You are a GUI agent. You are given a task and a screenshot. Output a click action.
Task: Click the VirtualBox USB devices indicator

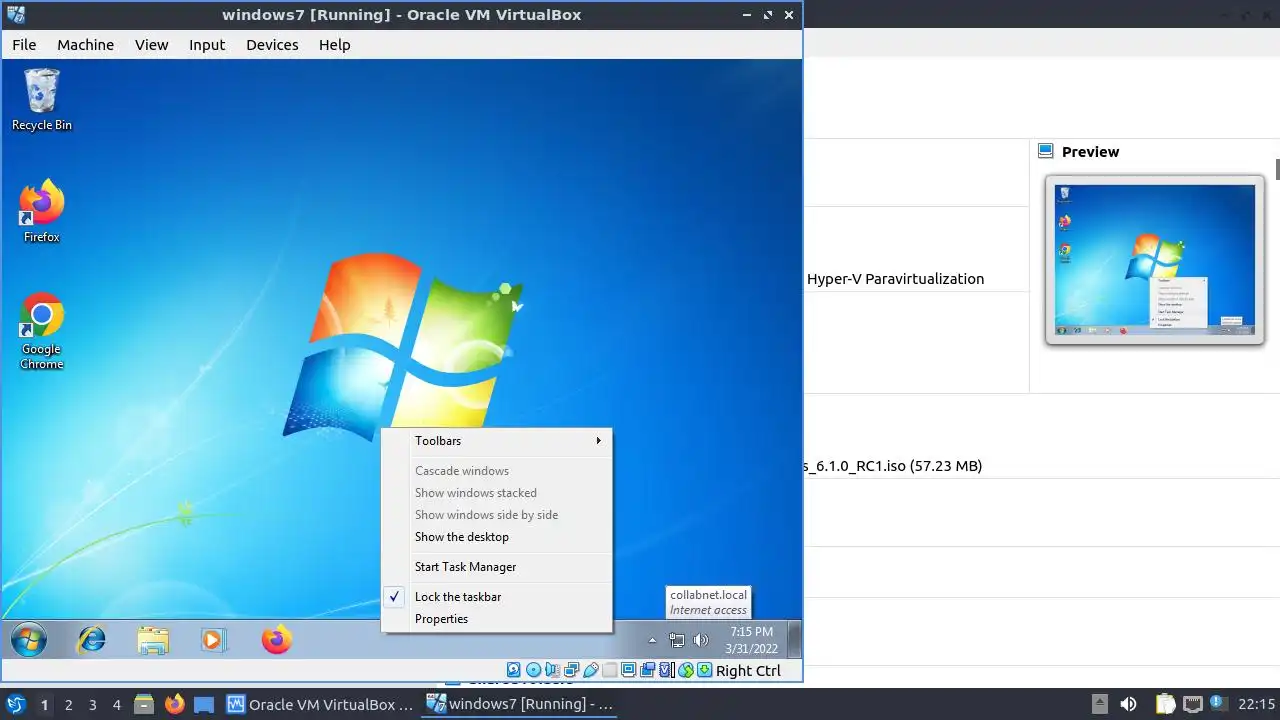click(x=590, y=670)
